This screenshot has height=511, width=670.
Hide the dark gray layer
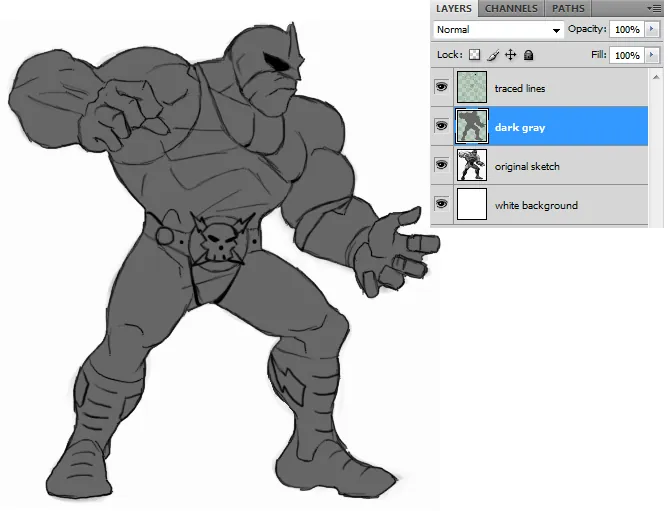(x=441, y=126)
